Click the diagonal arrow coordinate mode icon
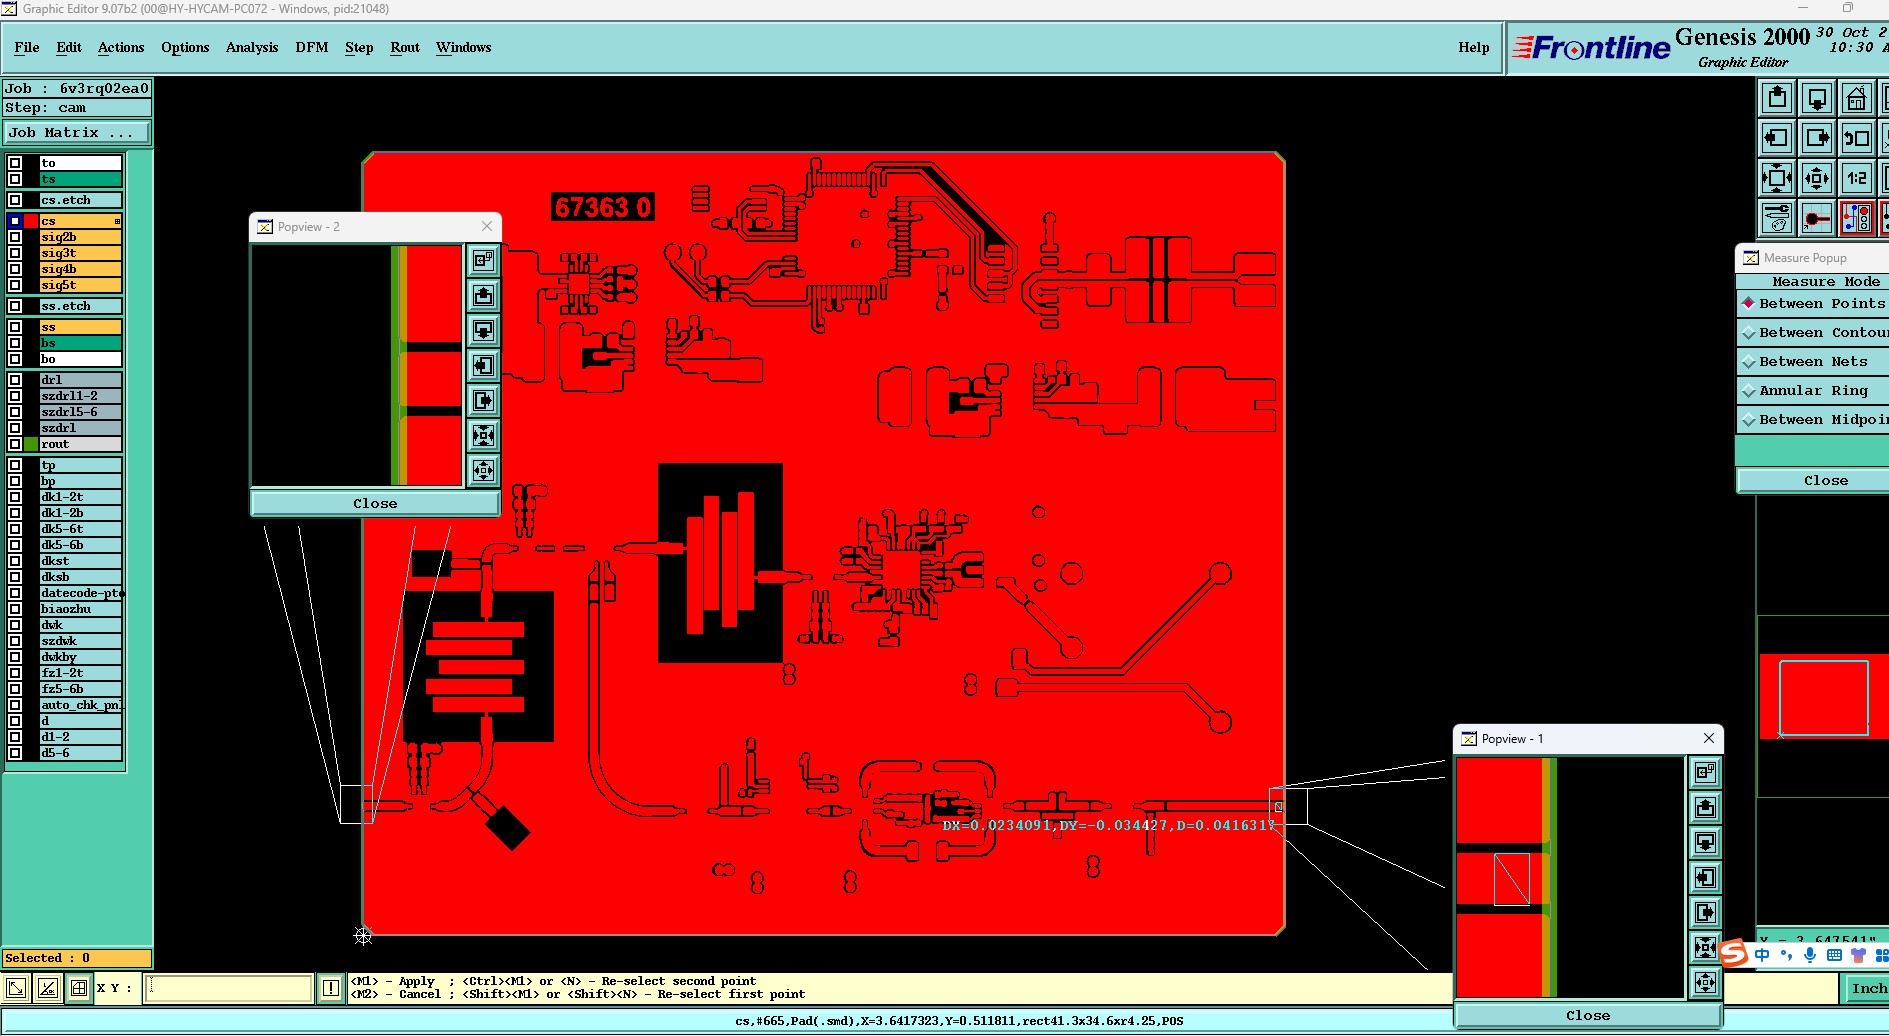1889x1036 pixels. pos(17,988)
